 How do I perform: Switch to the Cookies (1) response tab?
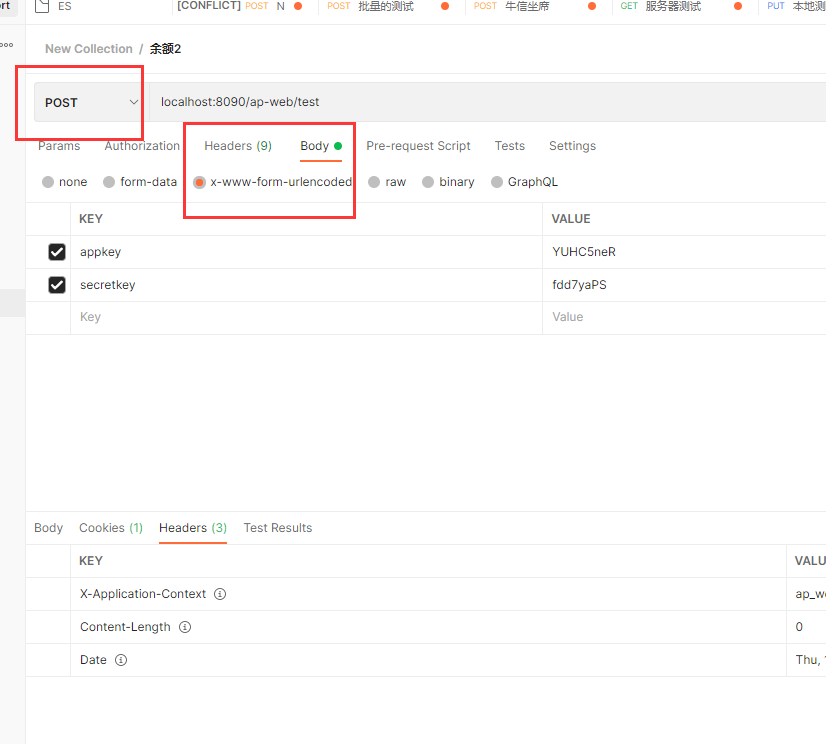(110, 528)
